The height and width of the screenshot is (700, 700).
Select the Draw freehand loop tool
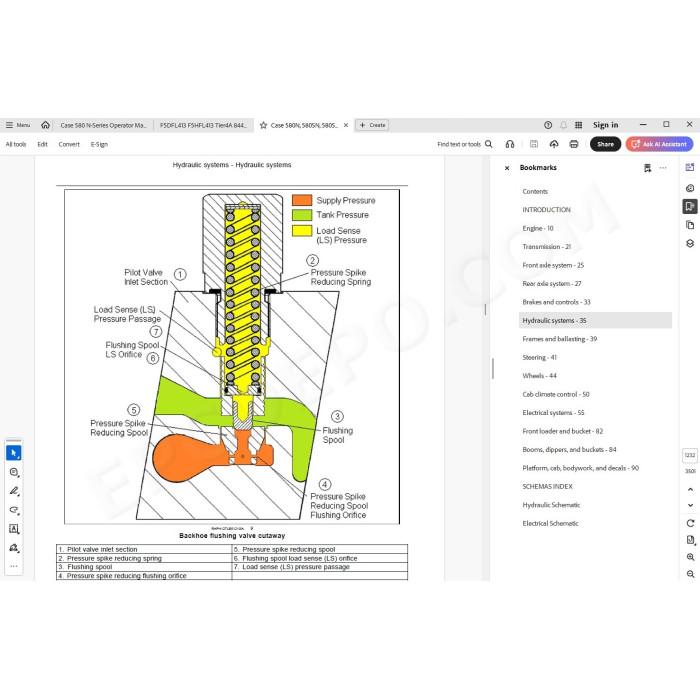[x=14, y=510]
